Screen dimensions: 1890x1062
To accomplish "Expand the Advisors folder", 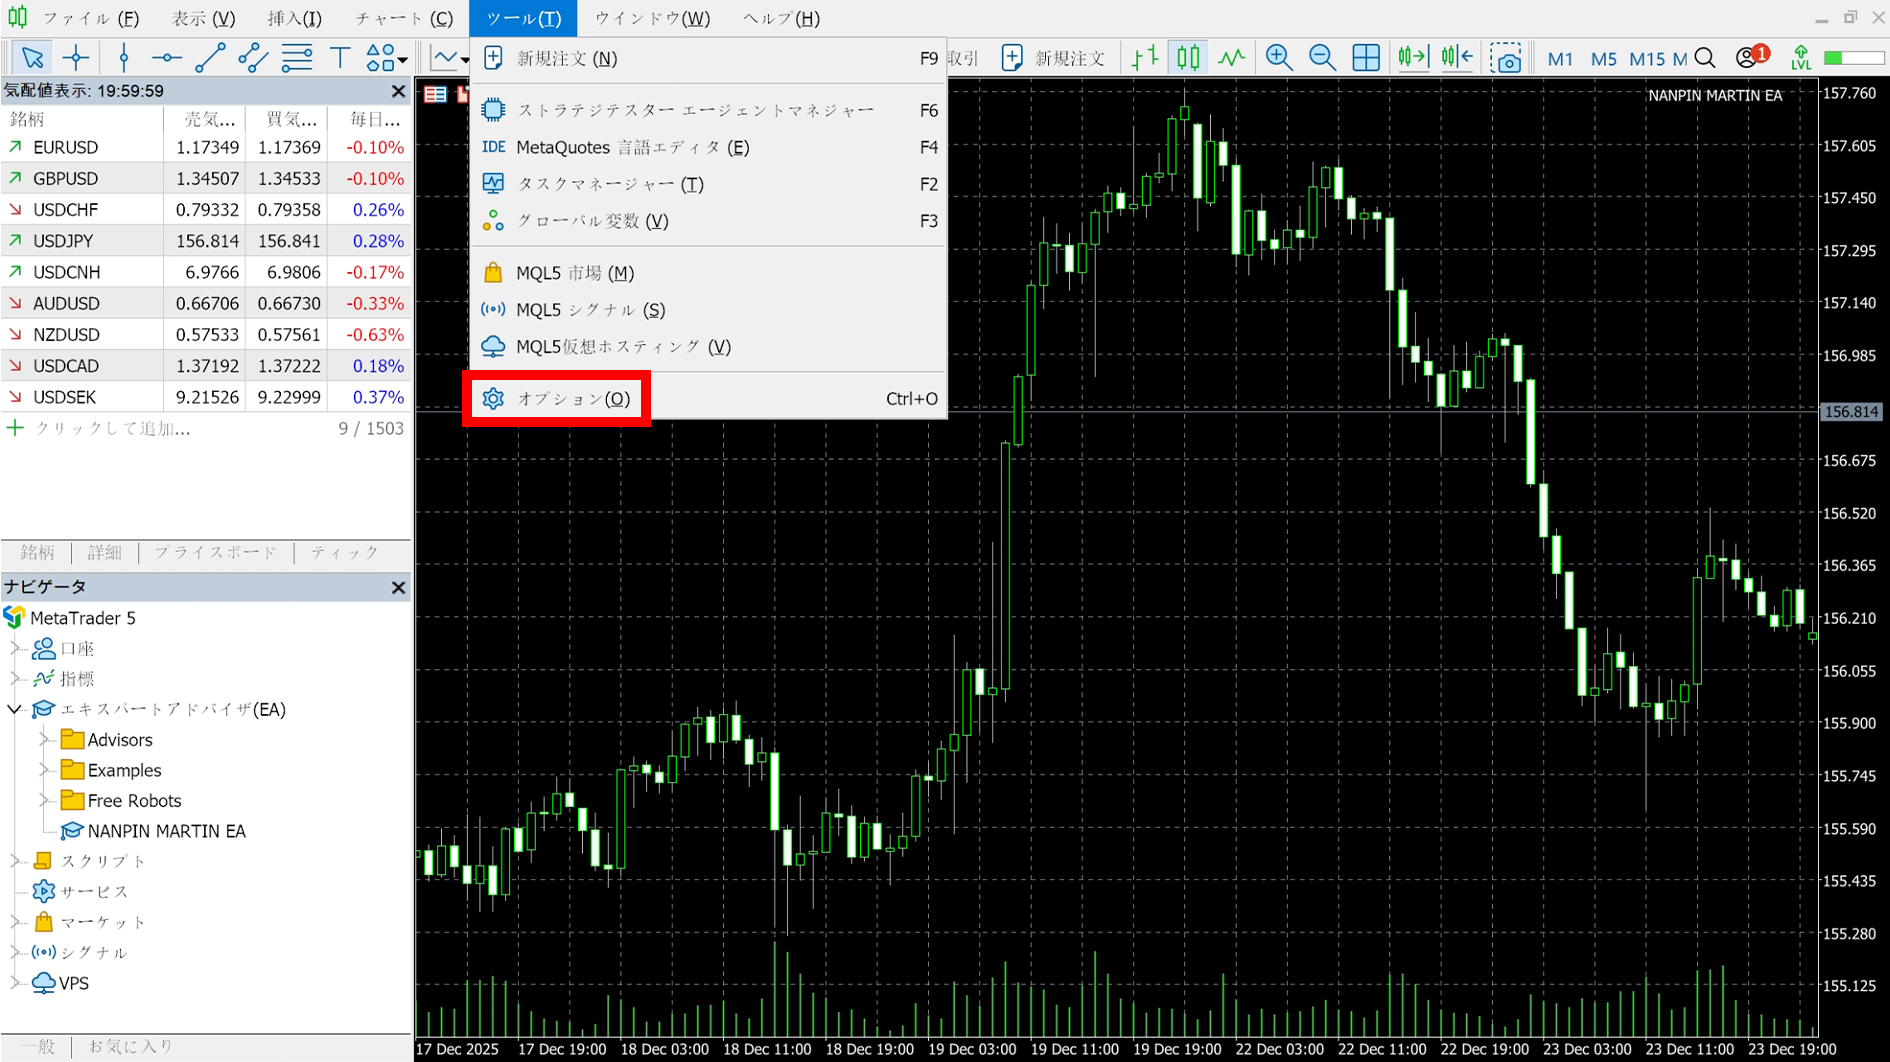I will coord(44,740).
